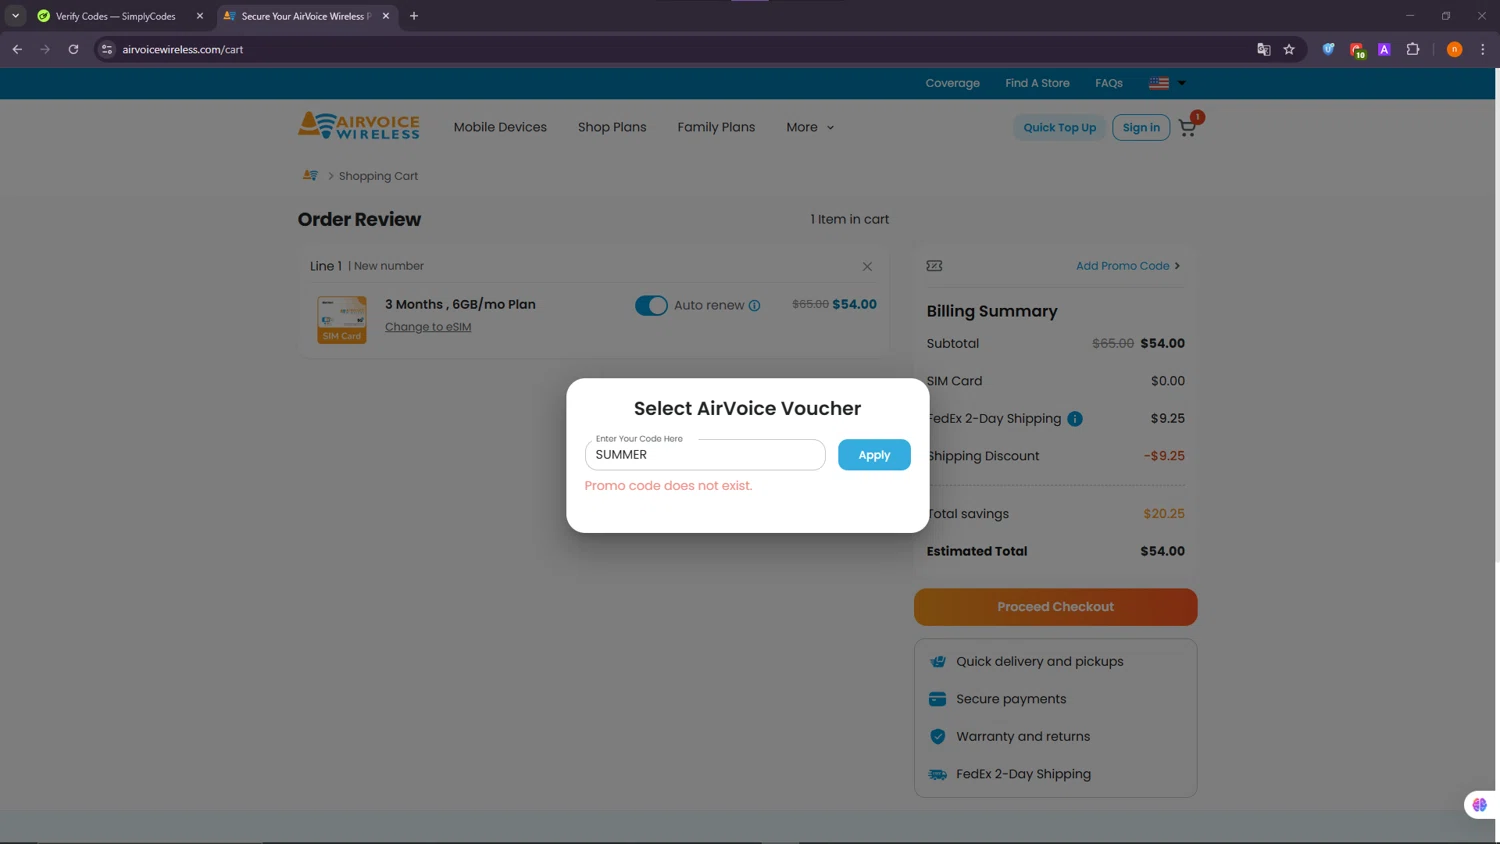The image size is (1500, 844).
Task: Open the tab search dropdown arrow
Action: (x=15, y=16)
